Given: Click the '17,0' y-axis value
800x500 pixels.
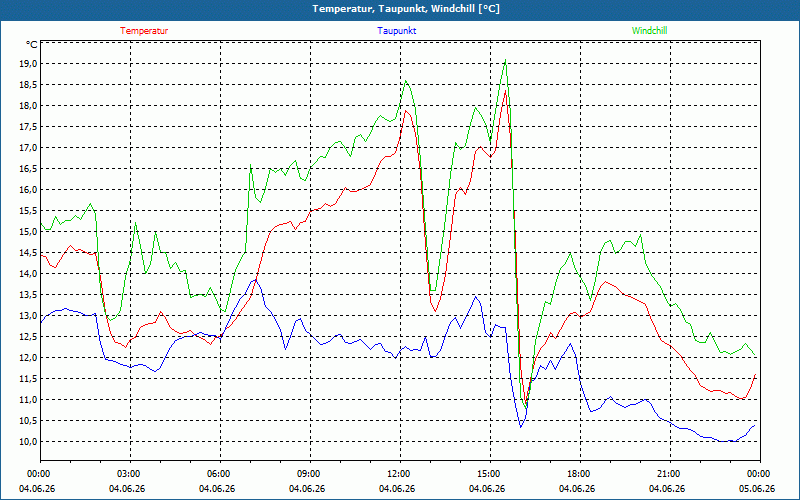Looking at the screenshot, I should click(x=28, y=148).
